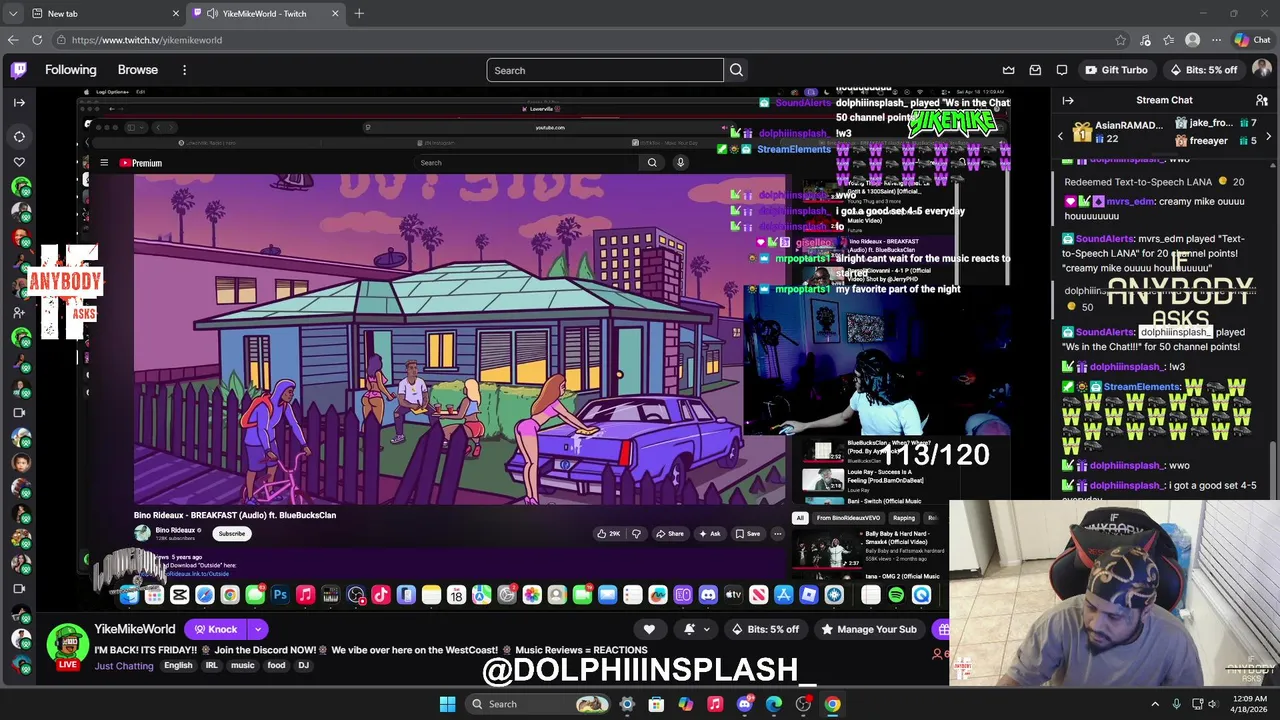Close the New tab browser tab
The width and height of the screenshot is (1280, 720).
pyautogui.click(x=176, y=13)
